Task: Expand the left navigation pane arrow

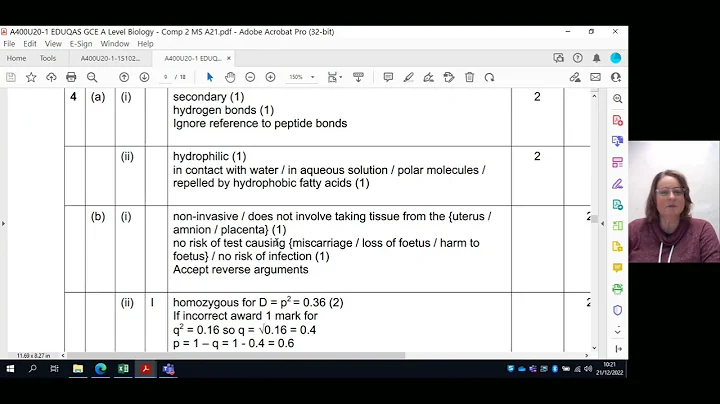Action: (3, 224)
